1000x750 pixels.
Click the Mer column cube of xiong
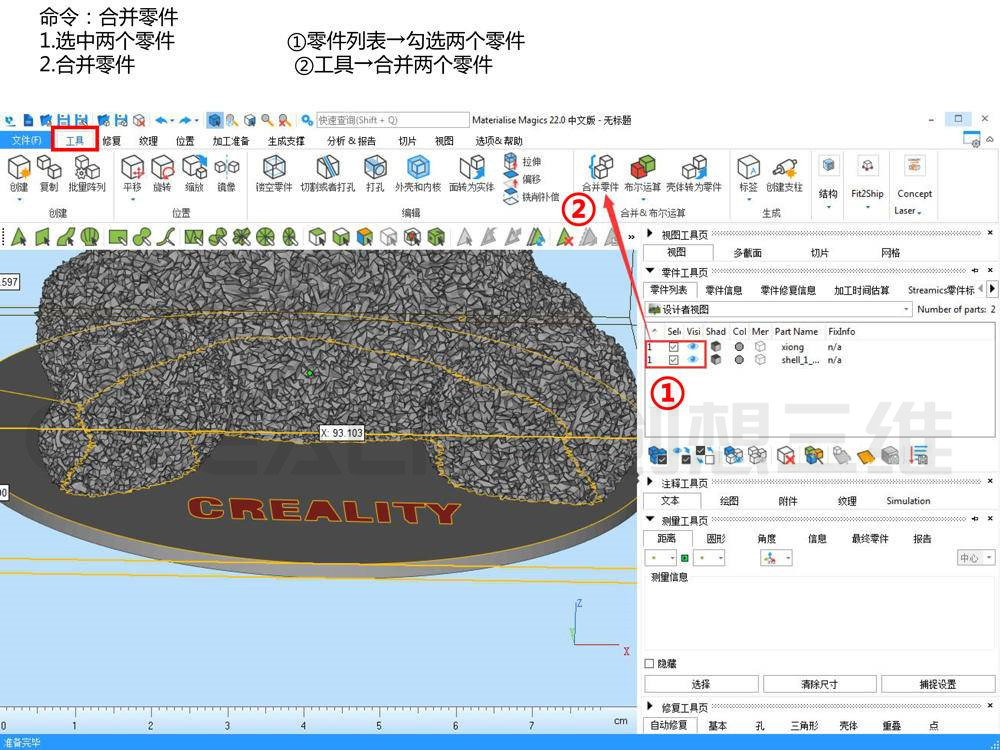point(760,347)
